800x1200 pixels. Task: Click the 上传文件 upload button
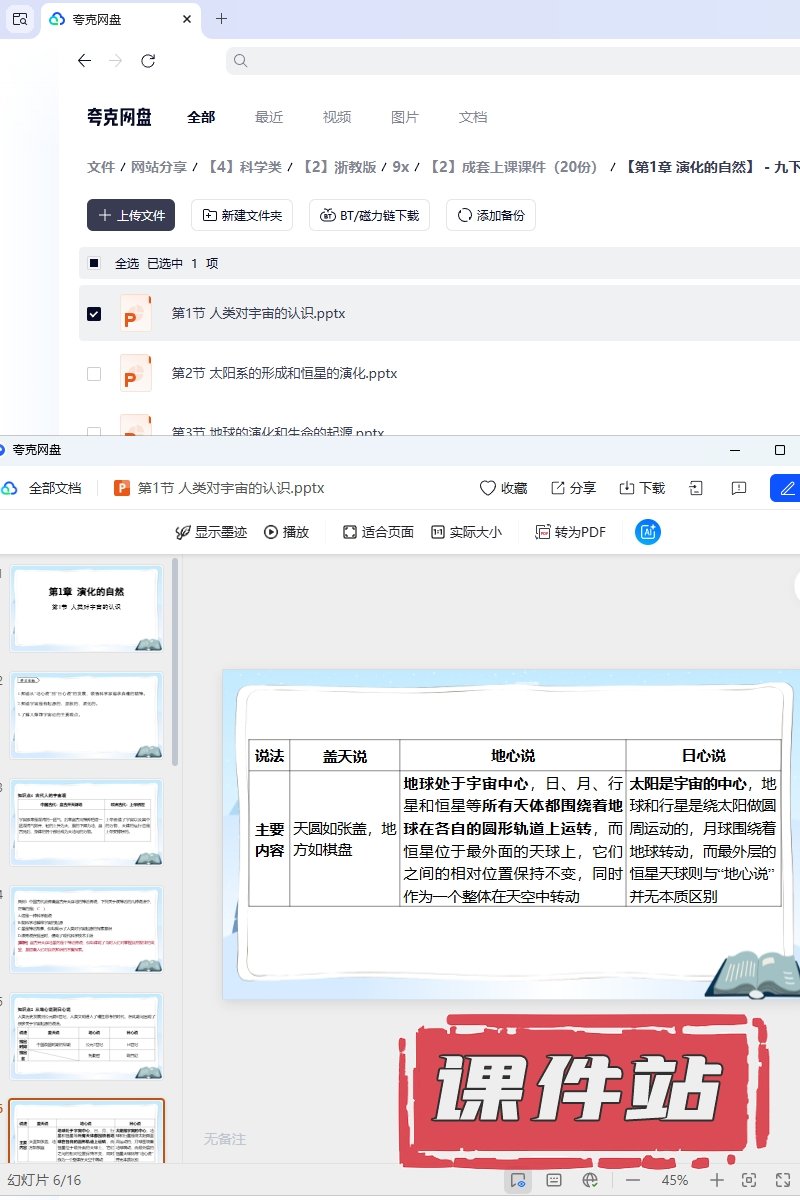pos(131,215)
